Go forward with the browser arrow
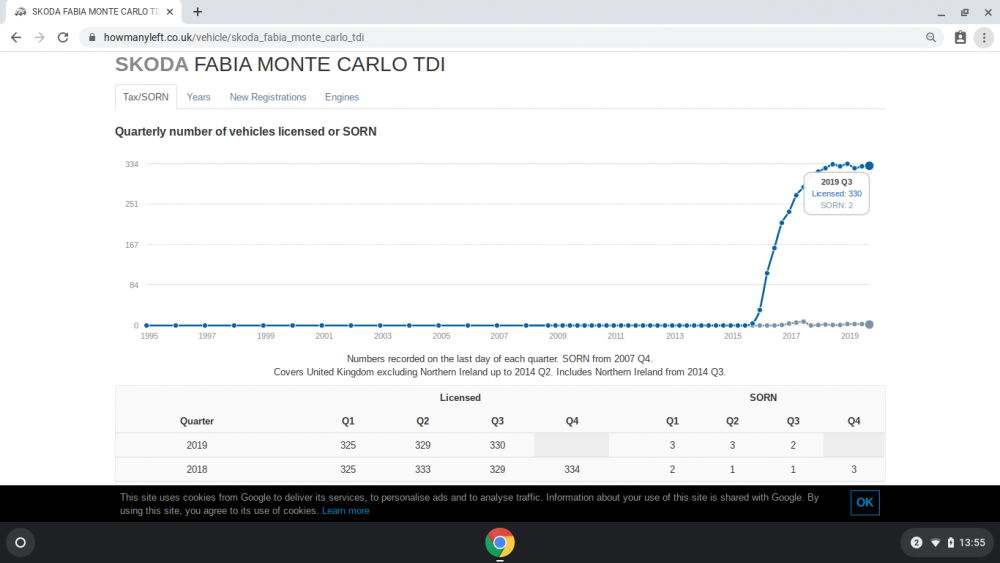This screenshot has width=1000, height=563. tap(40, 38)
